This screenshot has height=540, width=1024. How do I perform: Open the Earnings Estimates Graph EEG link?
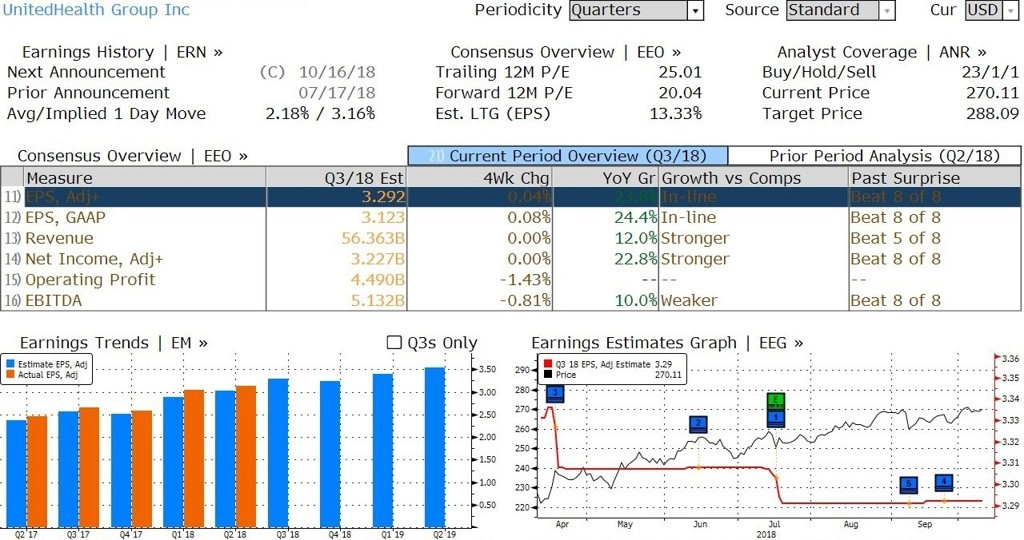point(667,343)
